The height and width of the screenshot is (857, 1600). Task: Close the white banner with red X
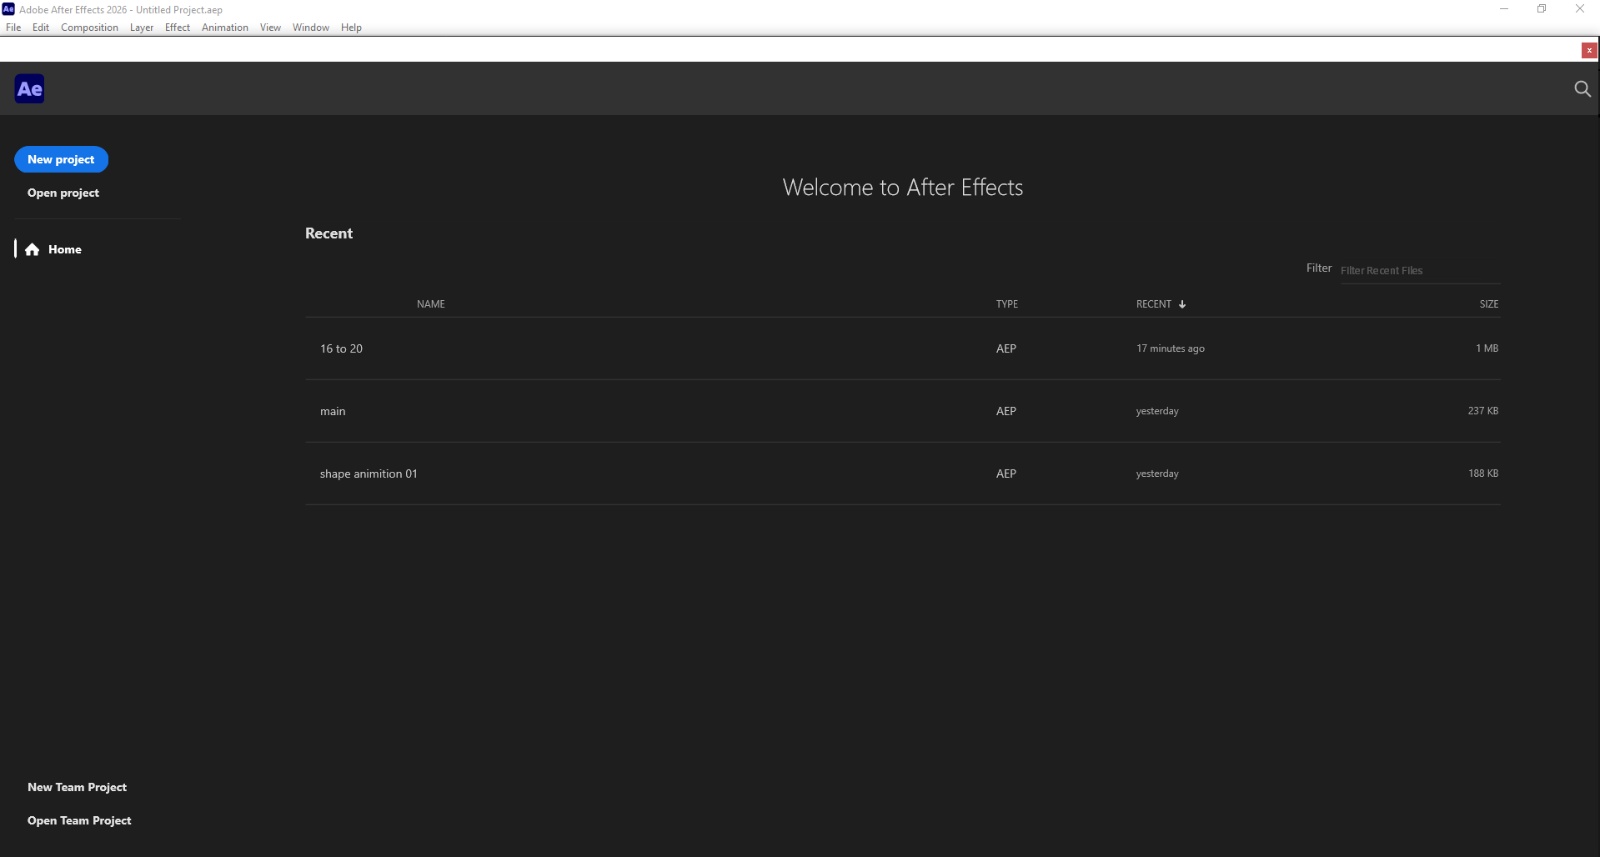click(1589, 50)
